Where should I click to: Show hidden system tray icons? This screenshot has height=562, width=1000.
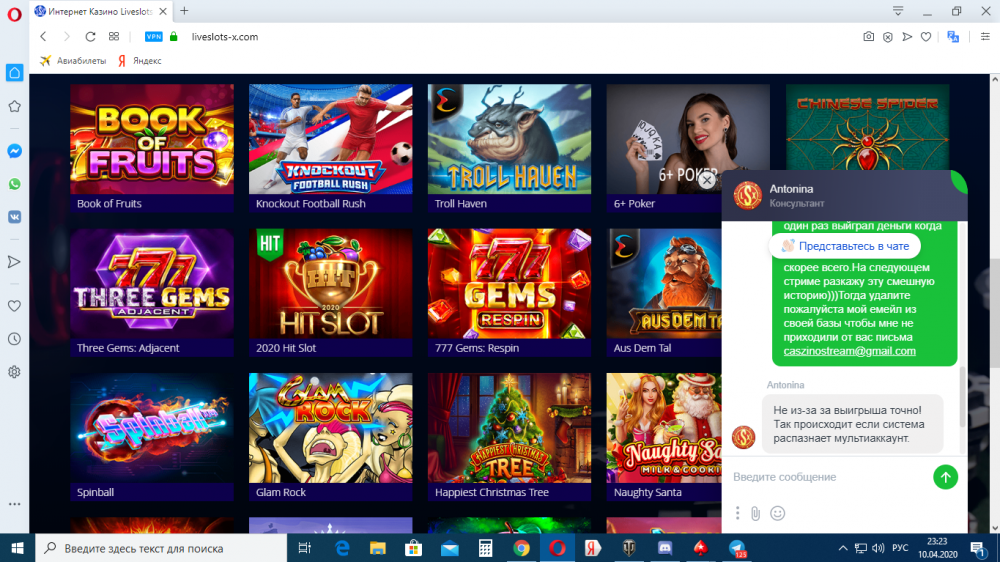coord(842,548)
